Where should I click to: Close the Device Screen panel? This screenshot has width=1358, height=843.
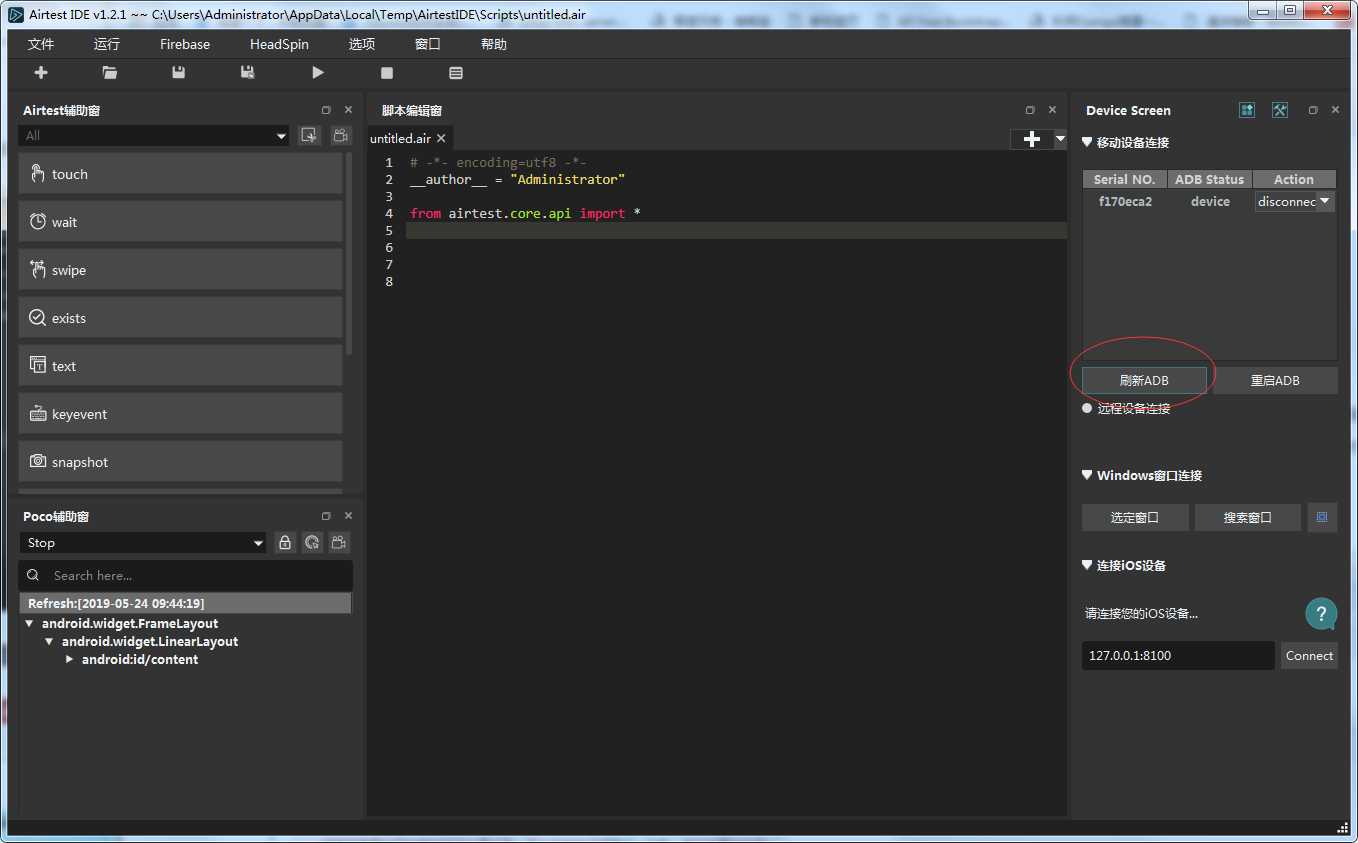point(1335,110)
